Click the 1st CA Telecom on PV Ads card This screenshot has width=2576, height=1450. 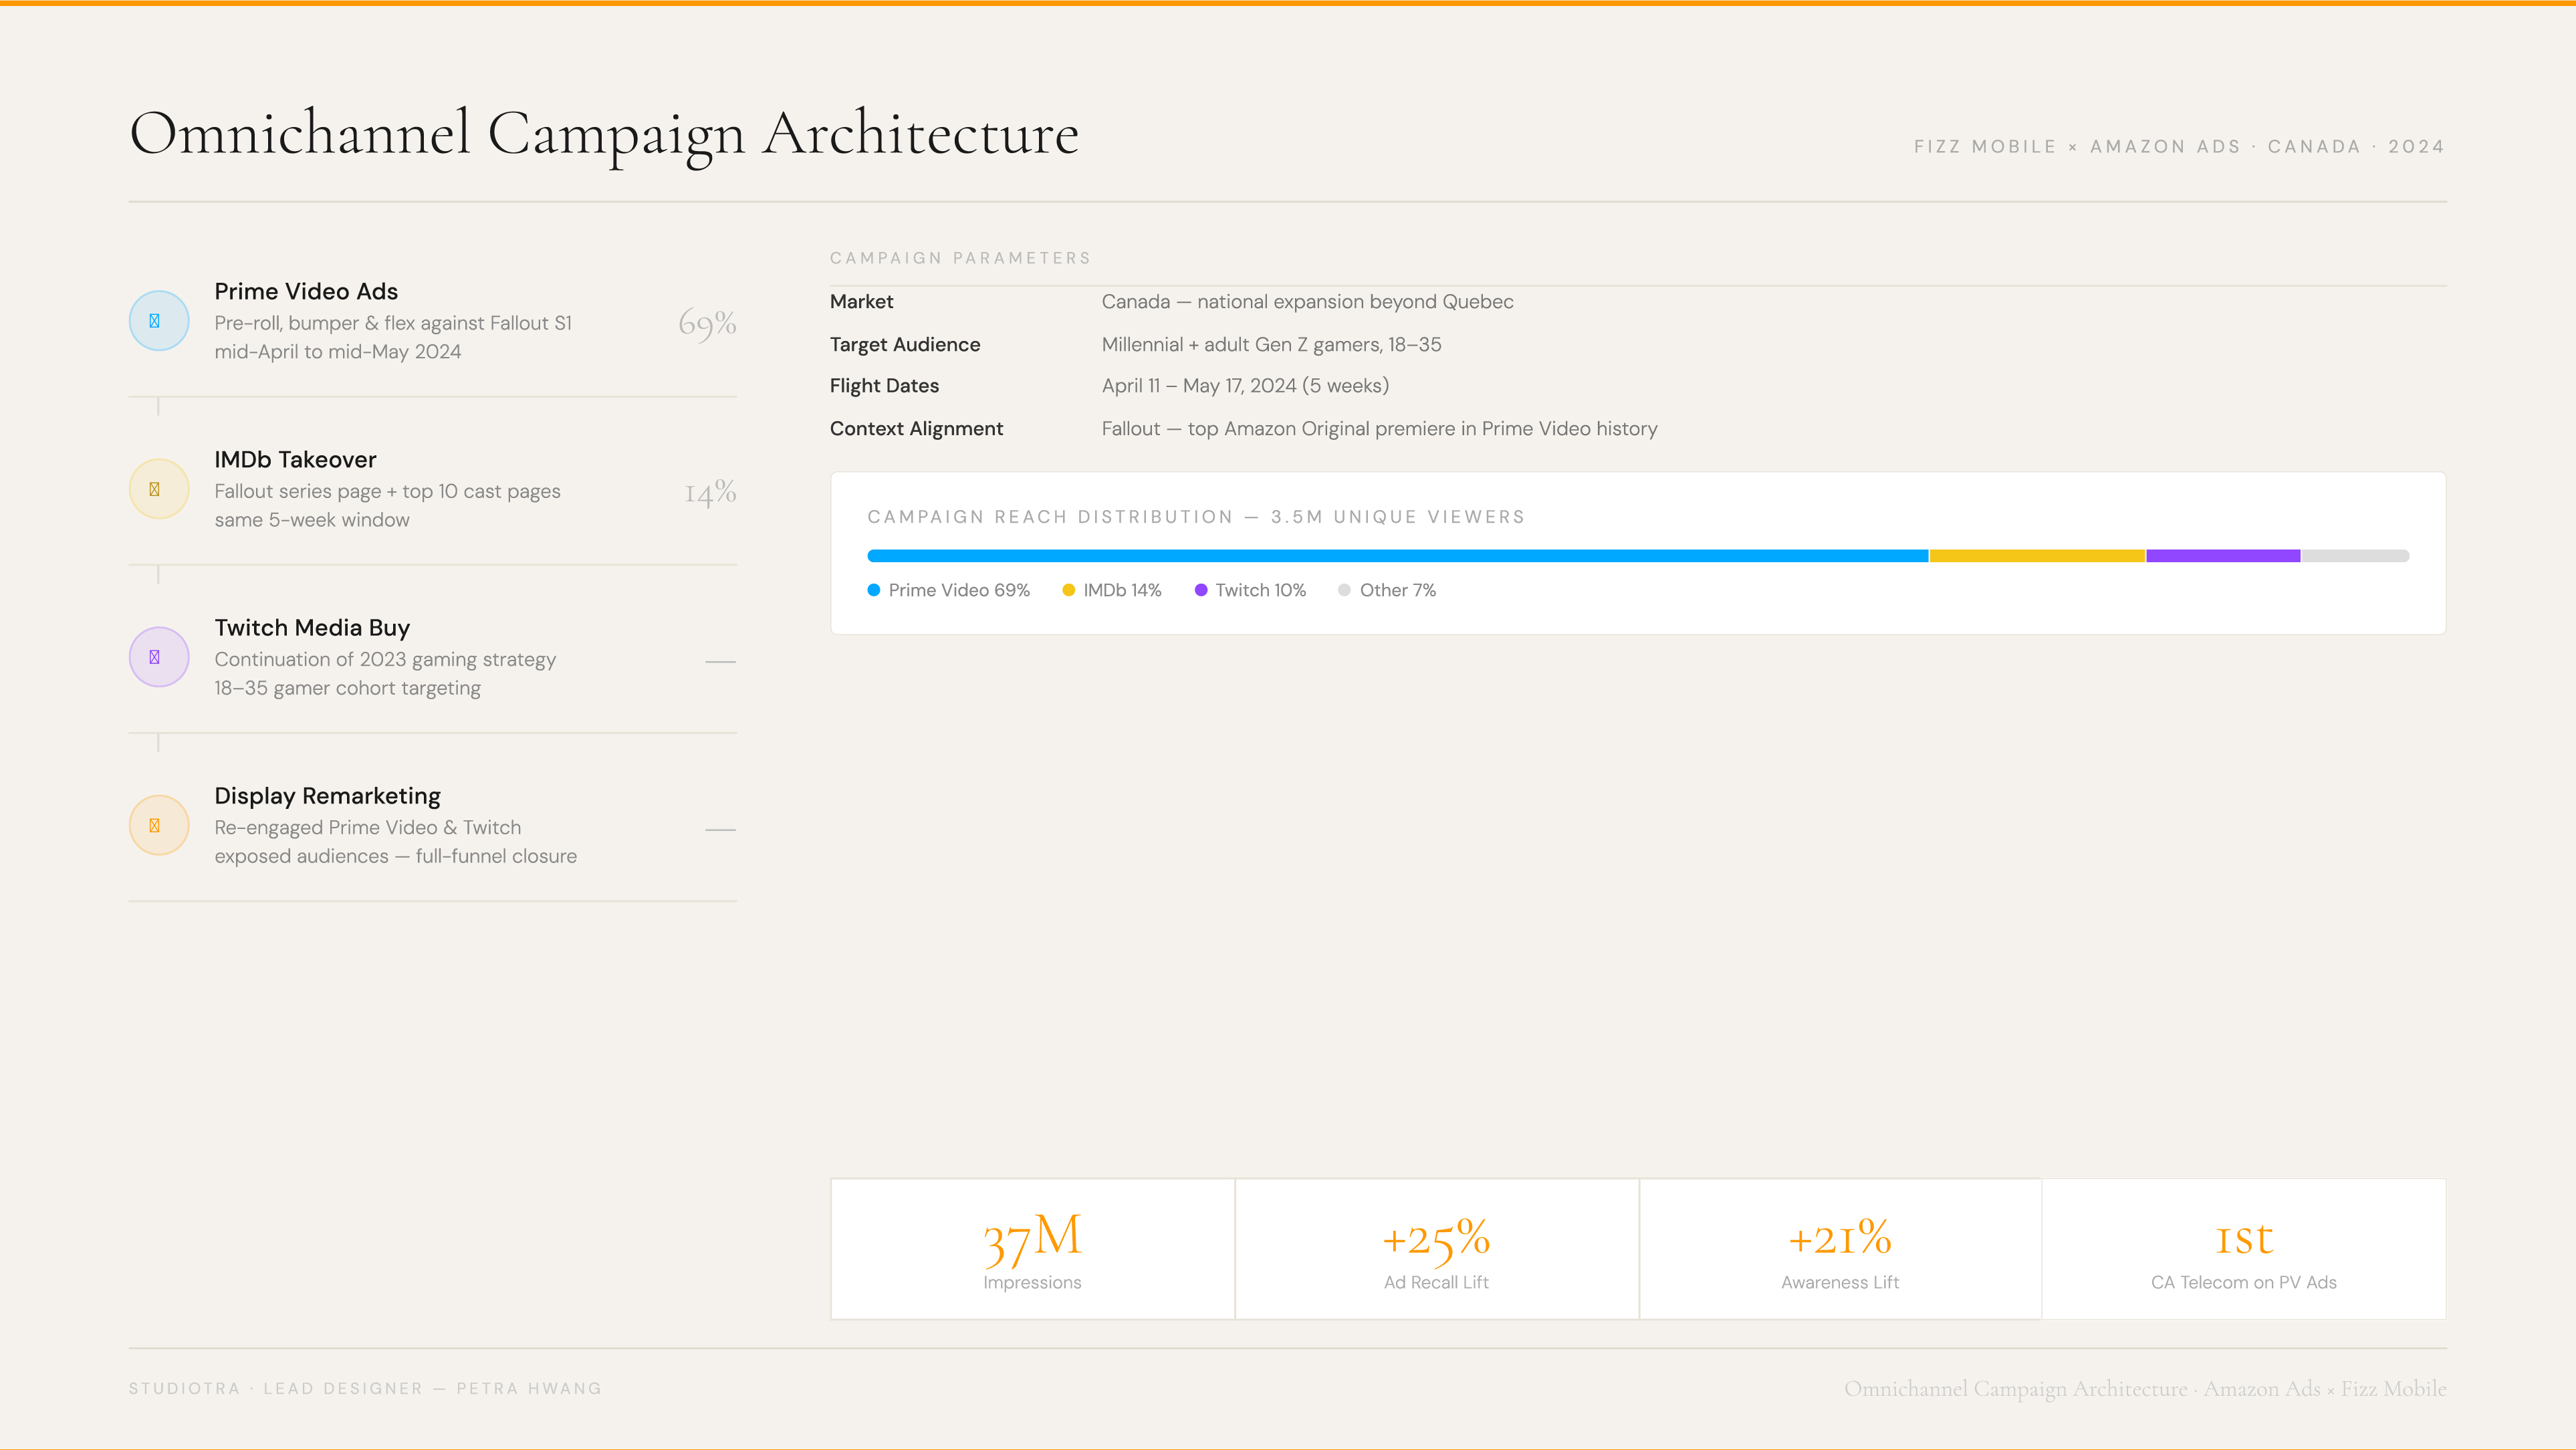(x=2244, y=1249)
